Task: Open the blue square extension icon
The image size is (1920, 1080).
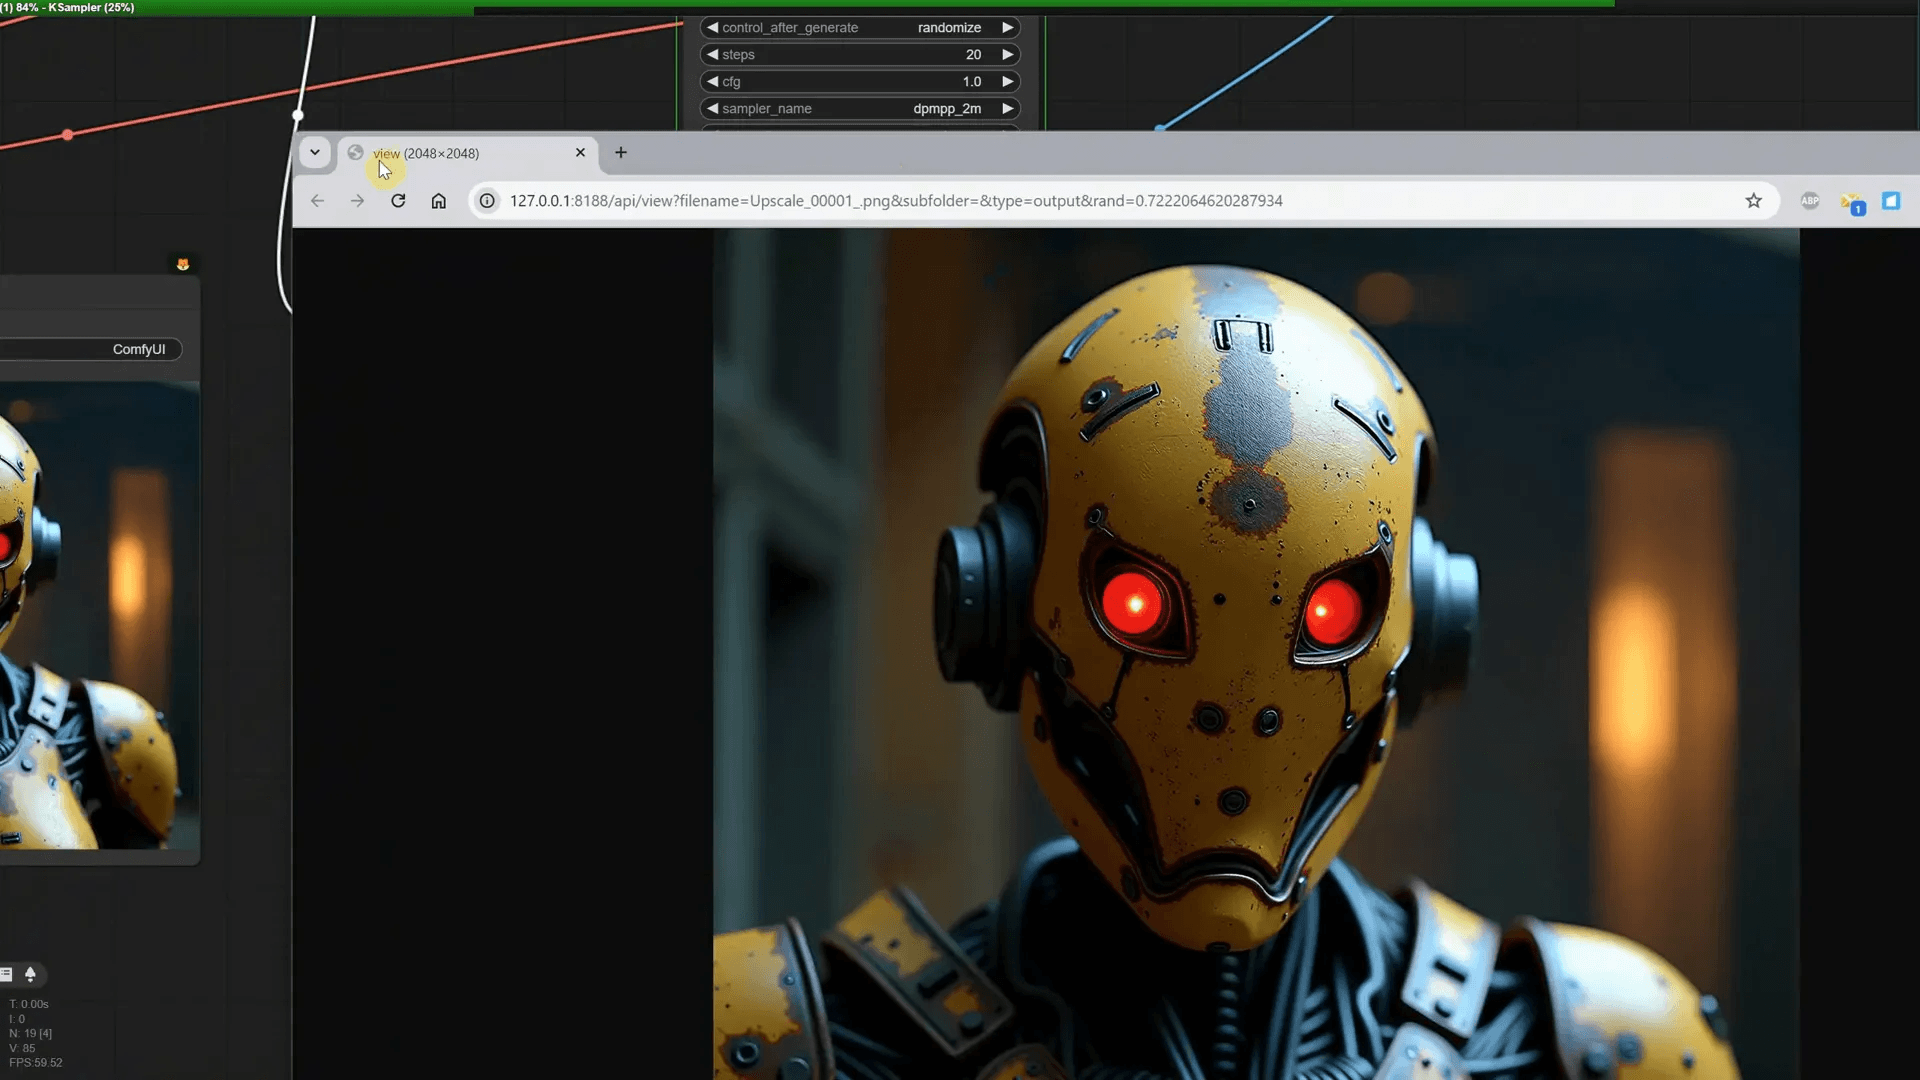Action: (1890, 201)
